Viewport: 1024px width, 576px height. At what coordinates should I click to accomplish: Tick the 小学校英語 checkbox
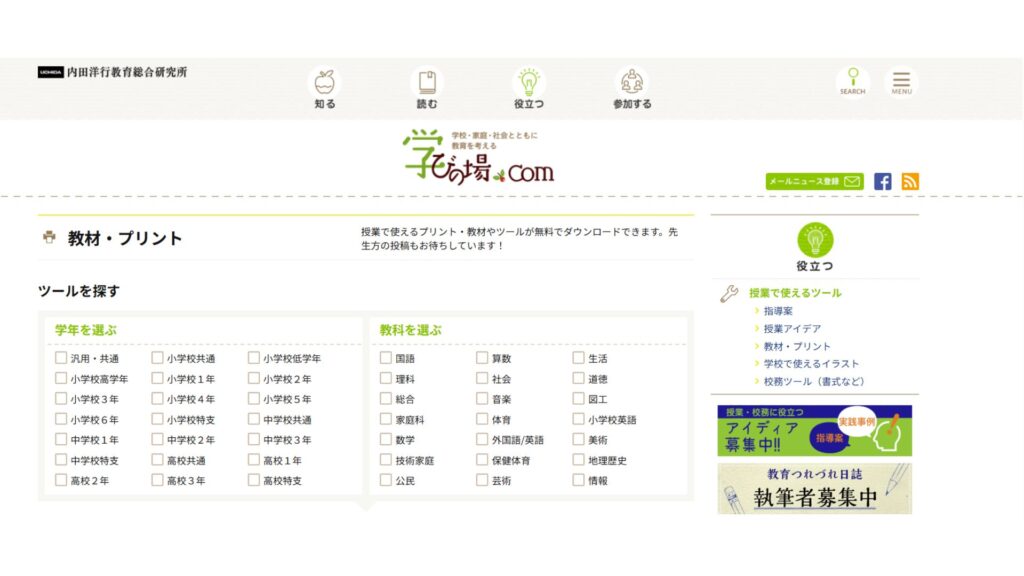click(579, 419)
